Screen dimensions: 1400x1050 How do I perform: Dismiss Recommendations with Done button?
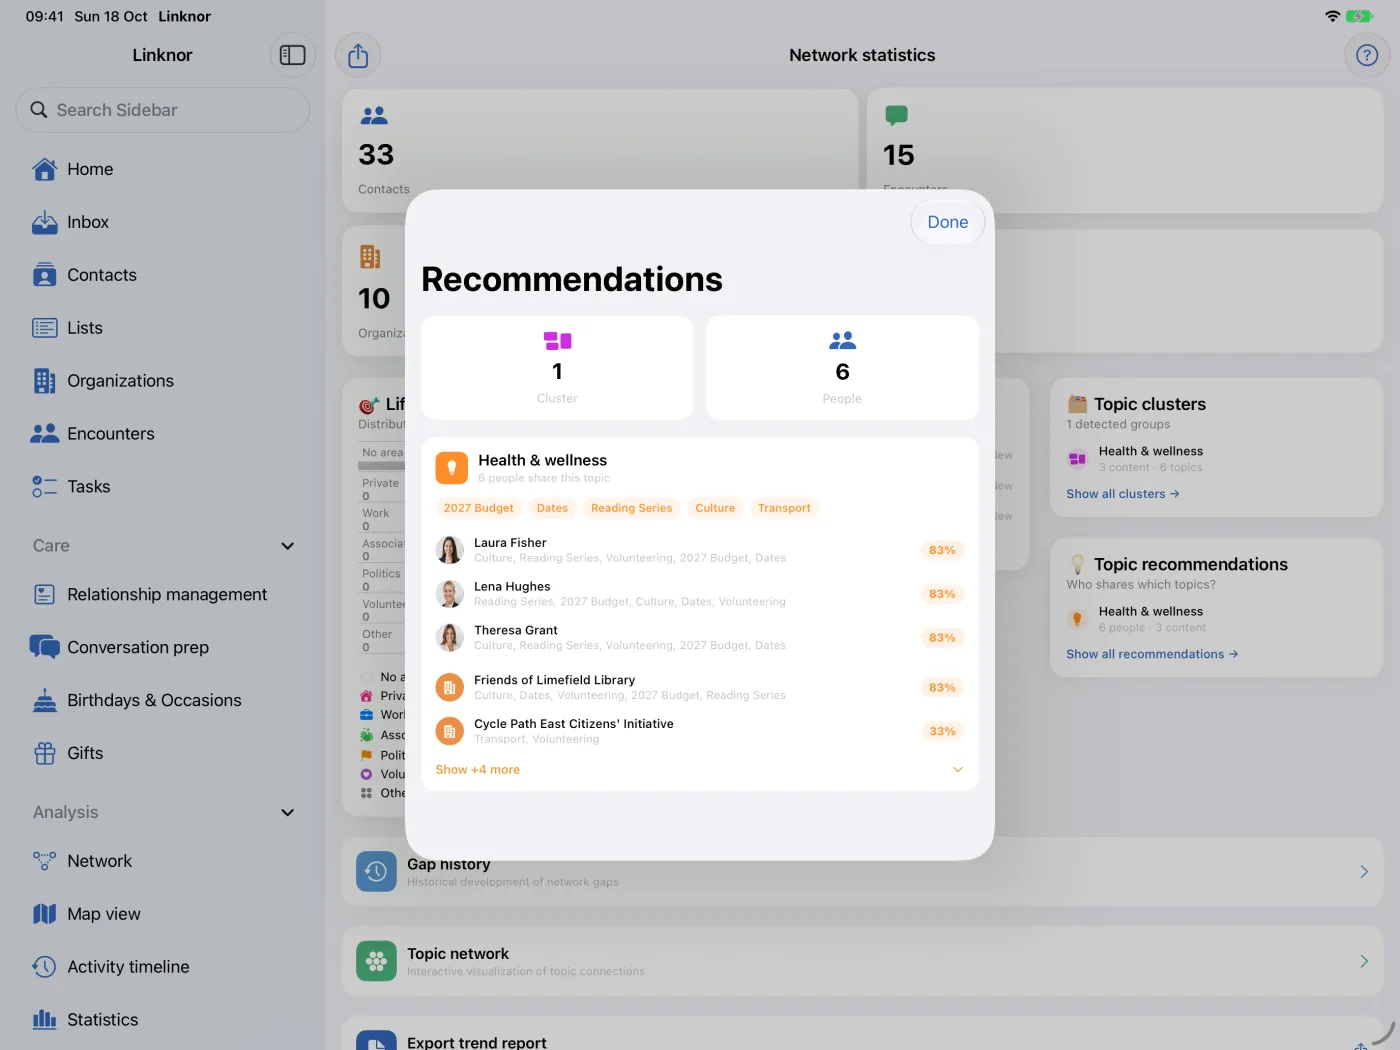click(947, 222)
